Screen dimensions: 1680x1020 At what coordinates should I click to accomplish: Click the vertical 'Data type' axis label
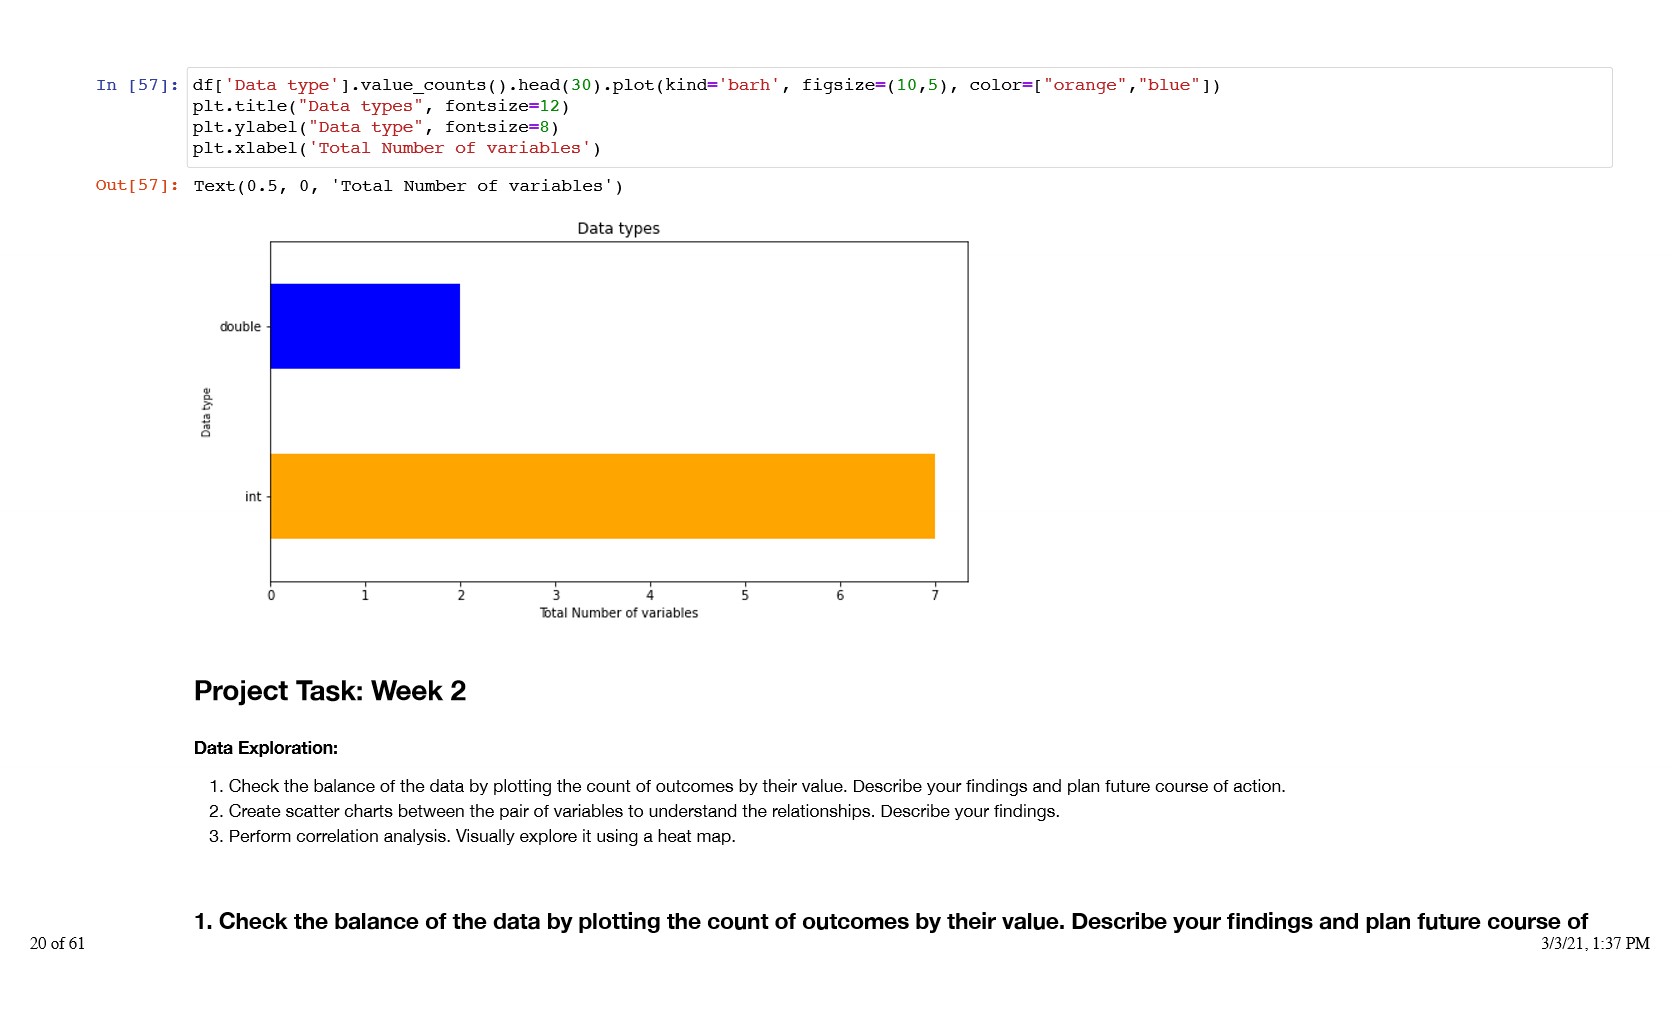click(206, 412)
